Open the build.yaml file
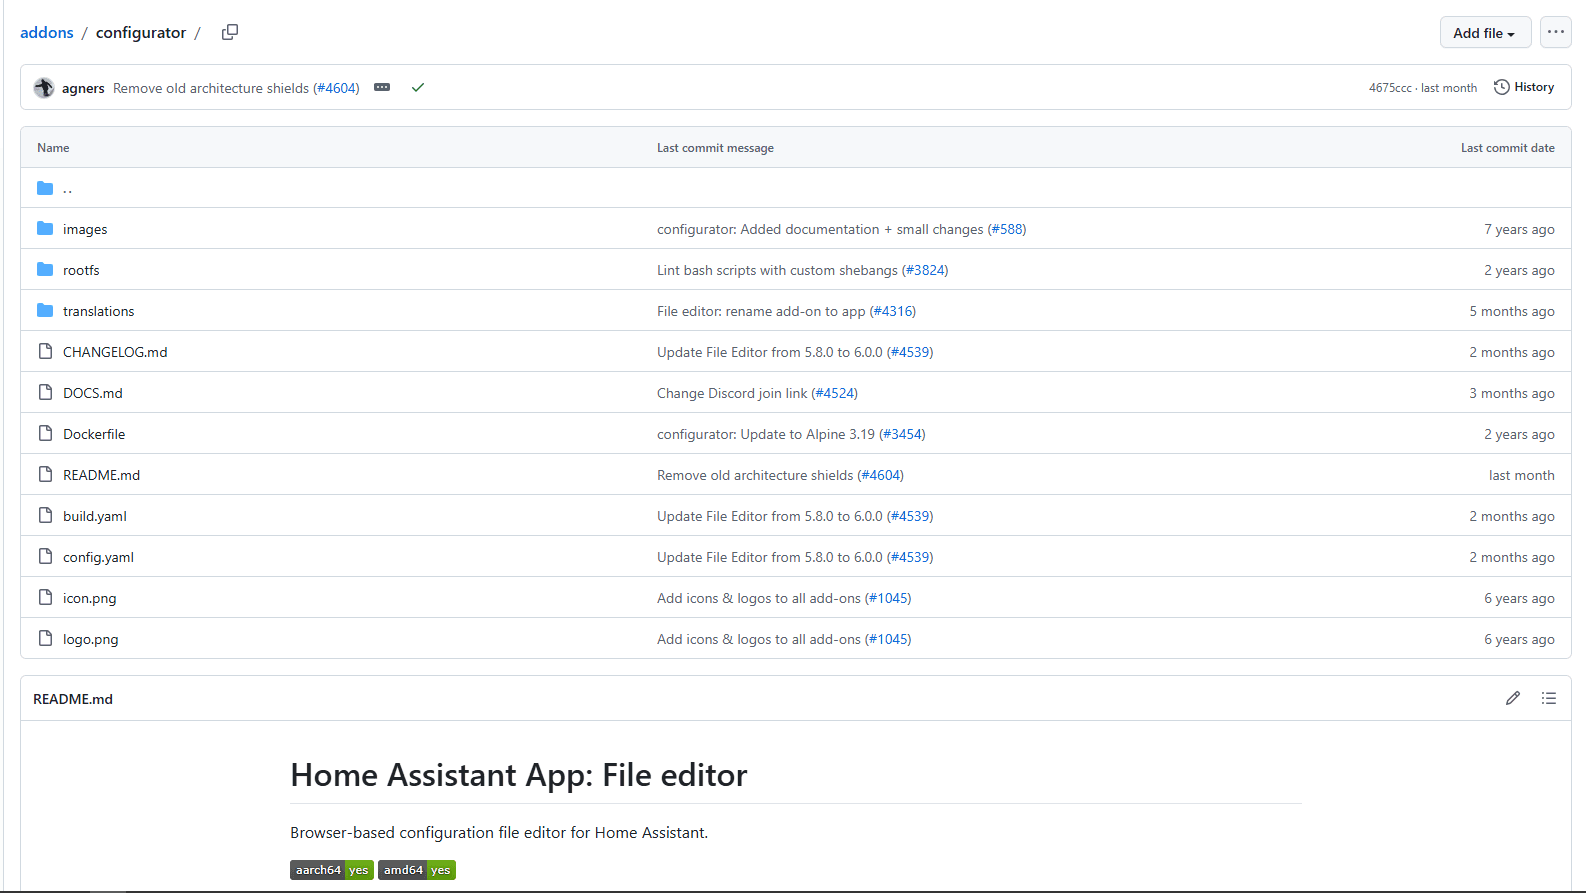Screen dimensions: 1586x893 (95, 517)
